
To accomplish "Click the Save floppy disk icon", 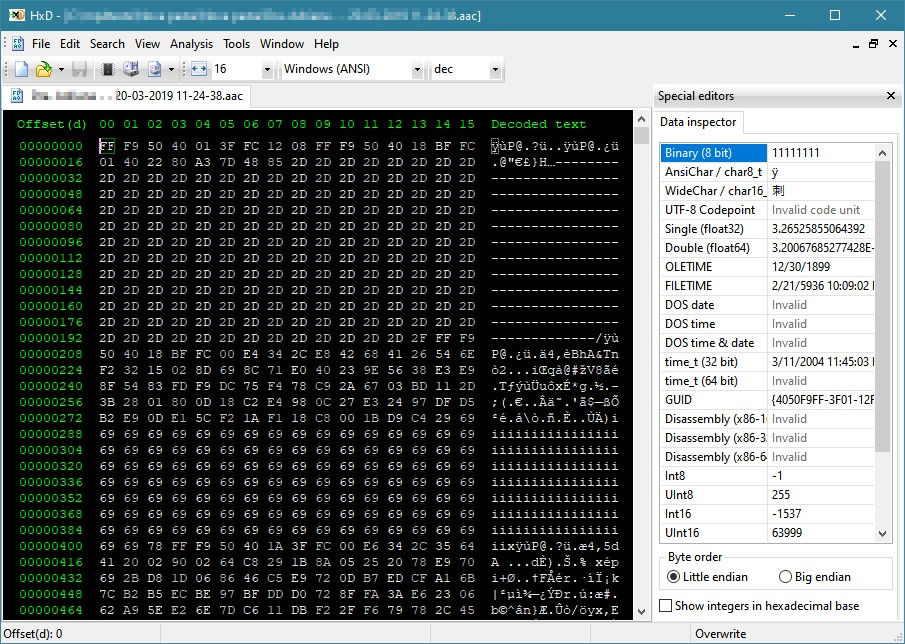I will pyautogui.click(x=80, y=69).
